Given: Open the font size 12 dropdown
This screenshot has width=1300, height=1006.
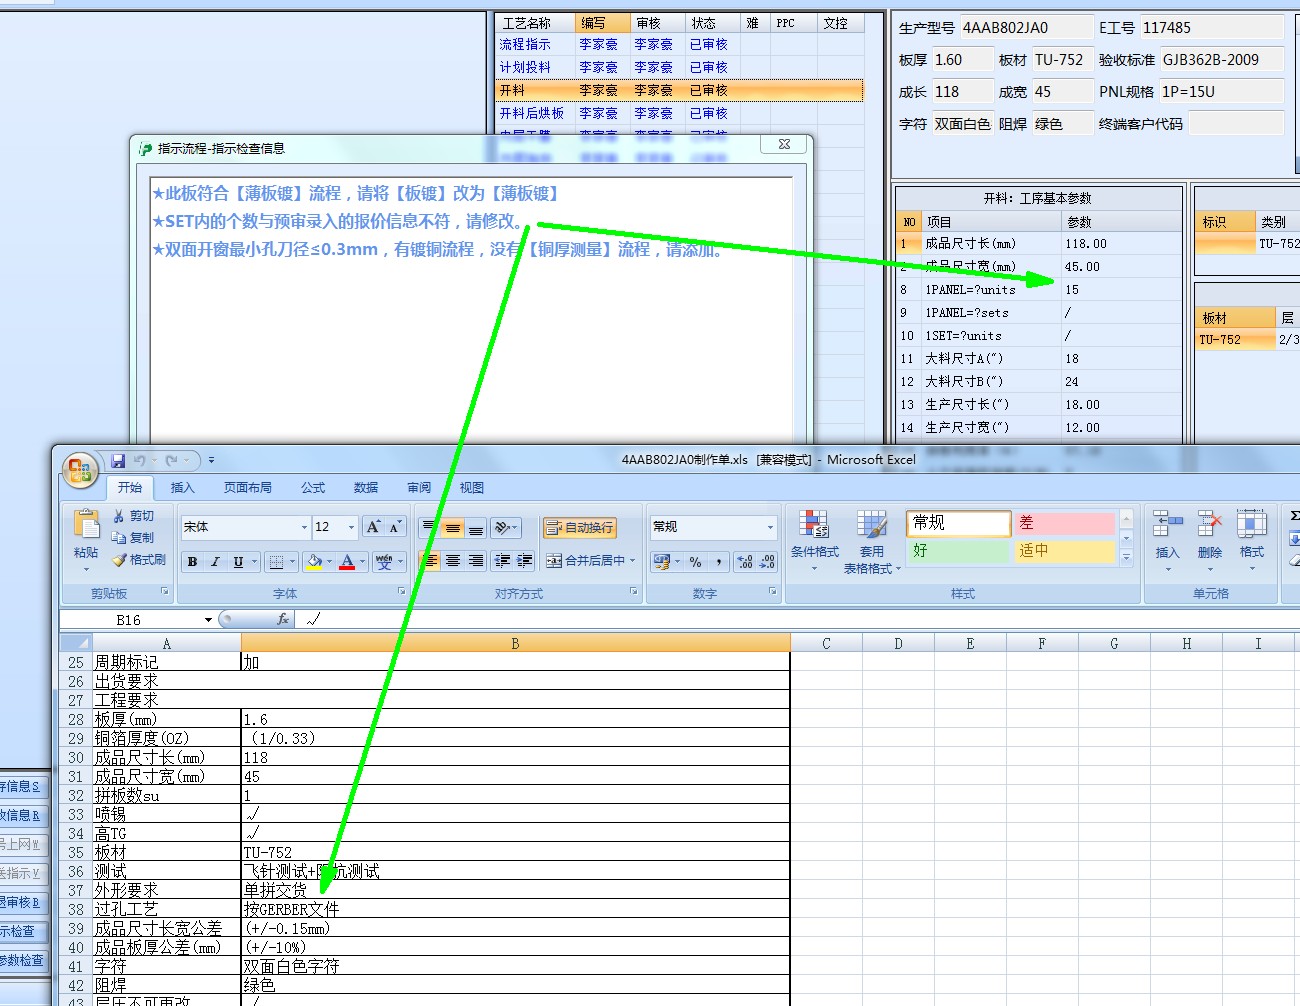Looking at the screenshot, I should click(x=350, y=527).
